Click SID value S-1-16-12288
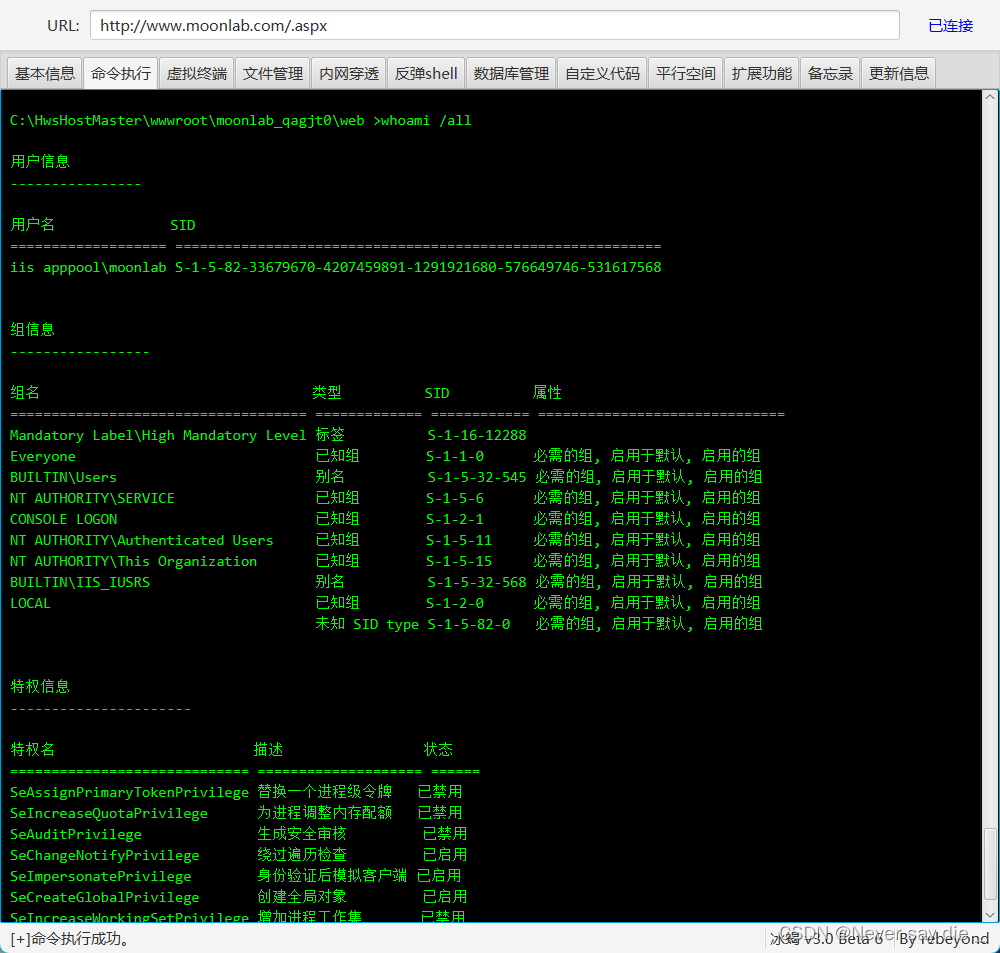1000x953 pixels. 477,435
